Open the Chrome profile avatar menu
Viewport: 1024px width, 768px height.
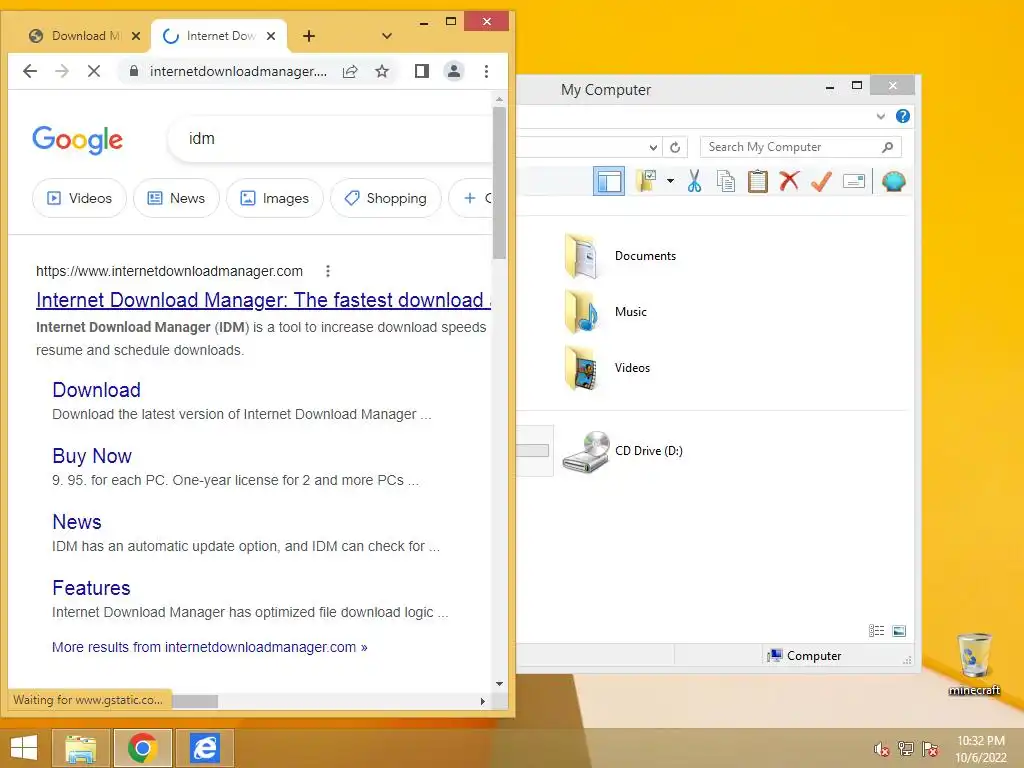click(454, 71)
